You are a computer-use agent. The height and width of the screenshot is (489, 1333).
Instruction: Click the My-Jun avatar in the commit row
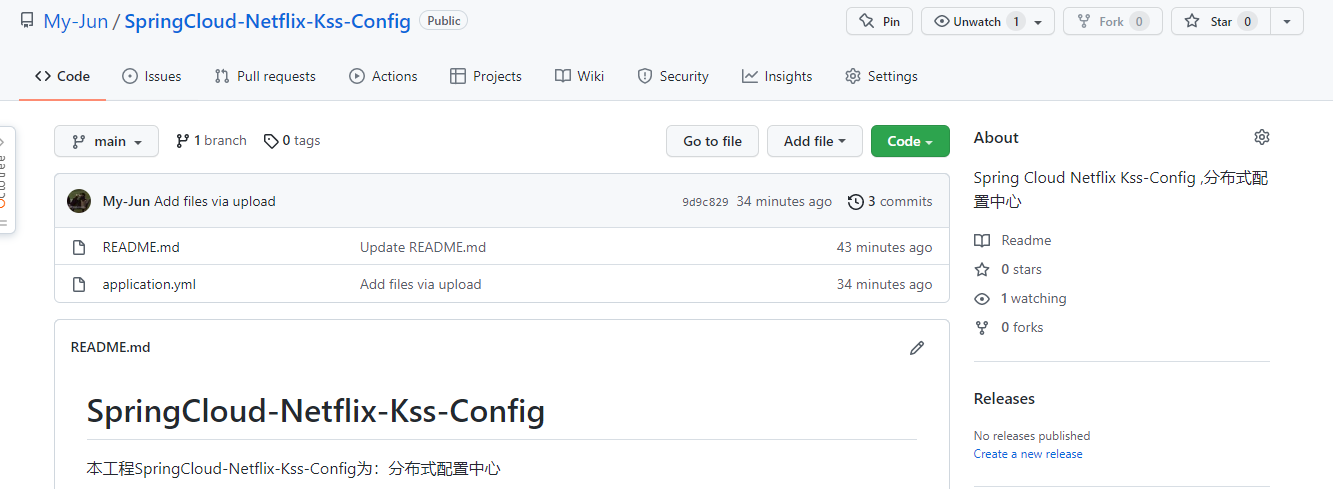coord(79,201)
